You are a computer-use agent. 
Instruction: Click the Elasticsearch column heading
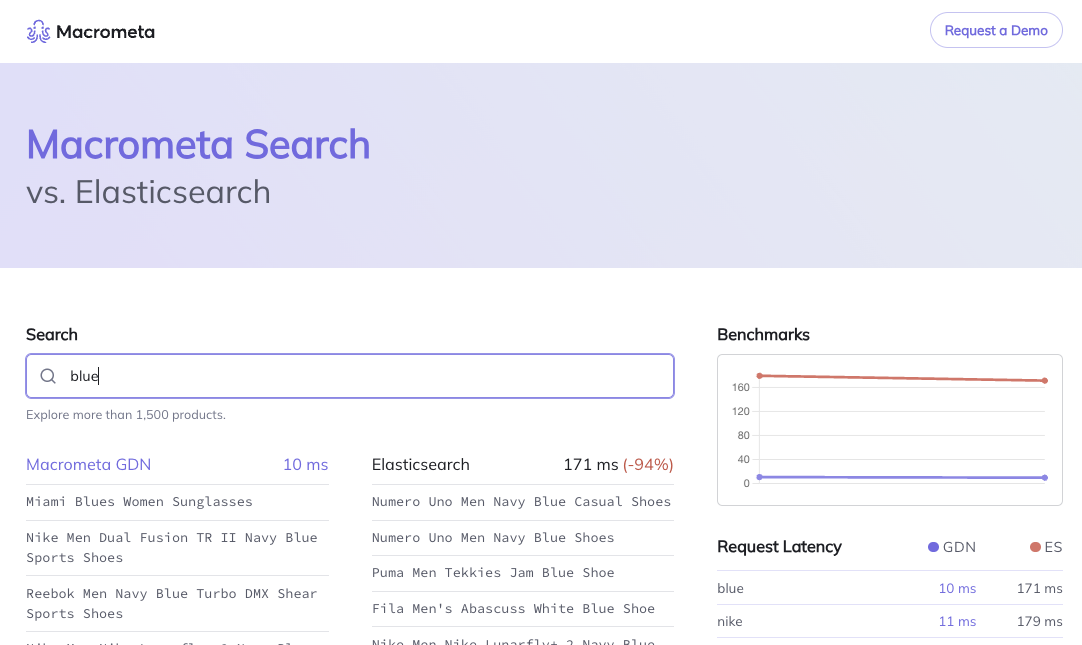(x=420, y=464)
